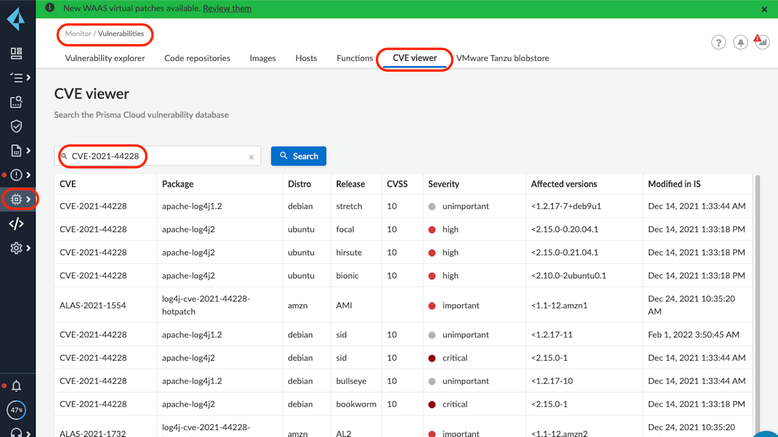778x437 pixels.
Task: Open the top-right notifications bell
Action: click(741, 43)
